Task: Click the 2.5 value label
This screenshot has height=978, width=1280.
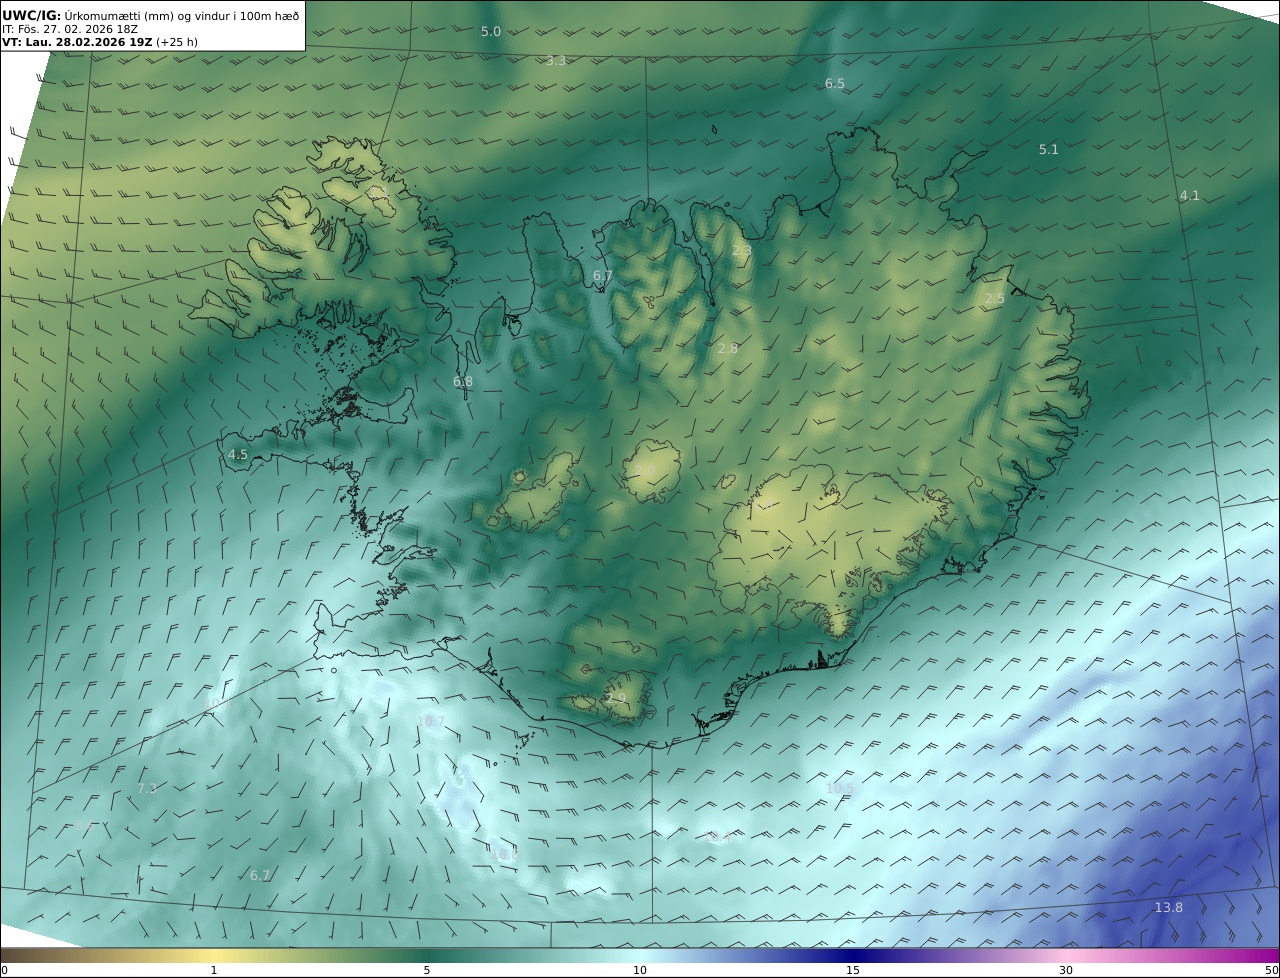Action: point(994,299)
